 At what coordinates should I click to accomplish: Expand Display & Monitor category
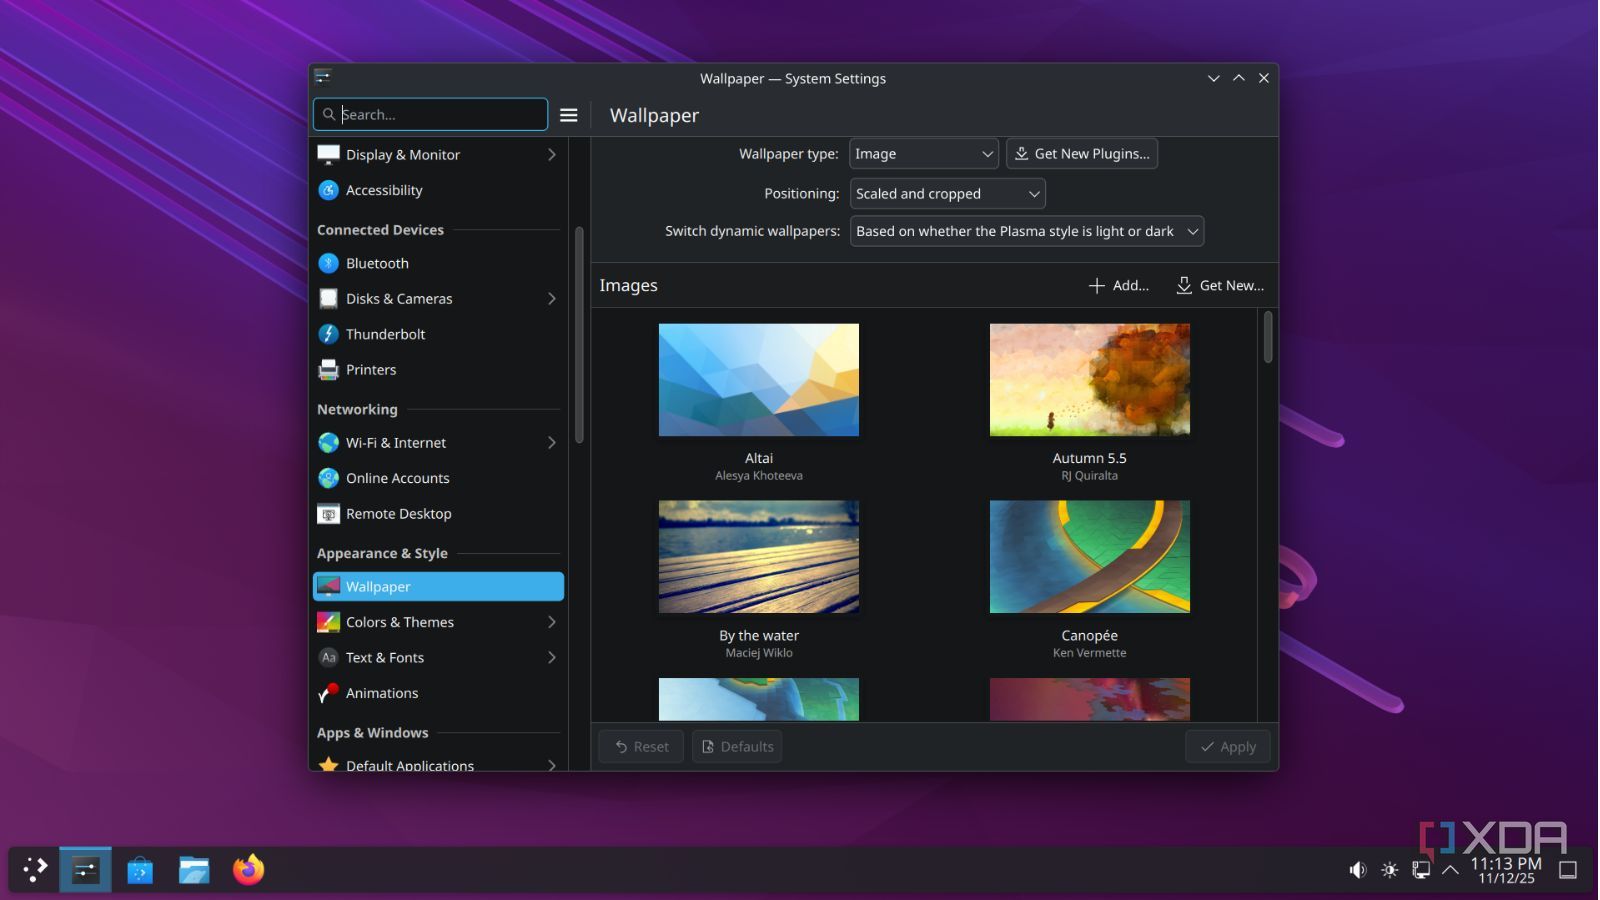[x=552, y=155]
